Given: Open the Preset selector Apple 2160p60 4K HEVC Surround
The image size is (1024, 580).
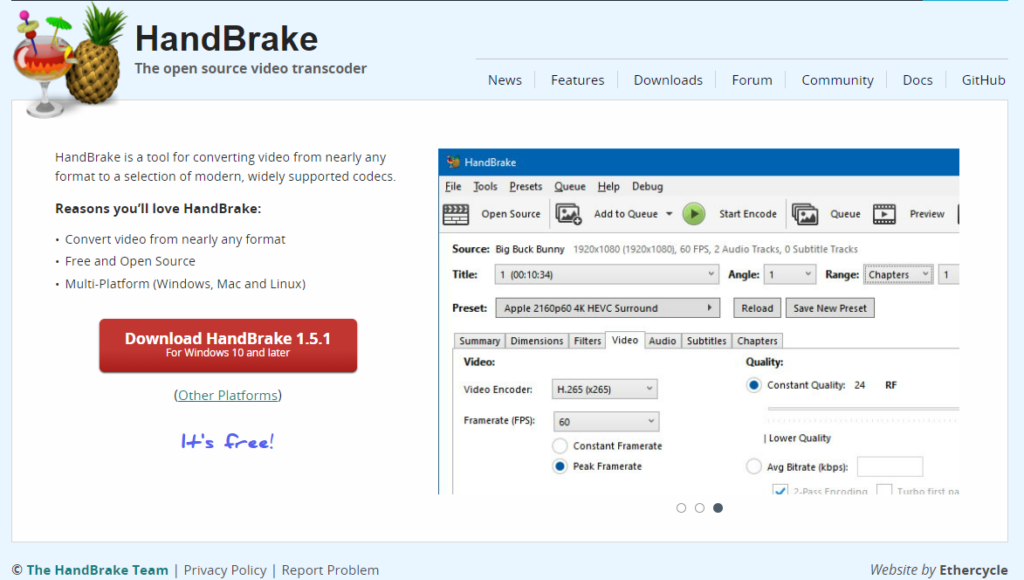Looking at the screenshot, I should coord(607,308).
